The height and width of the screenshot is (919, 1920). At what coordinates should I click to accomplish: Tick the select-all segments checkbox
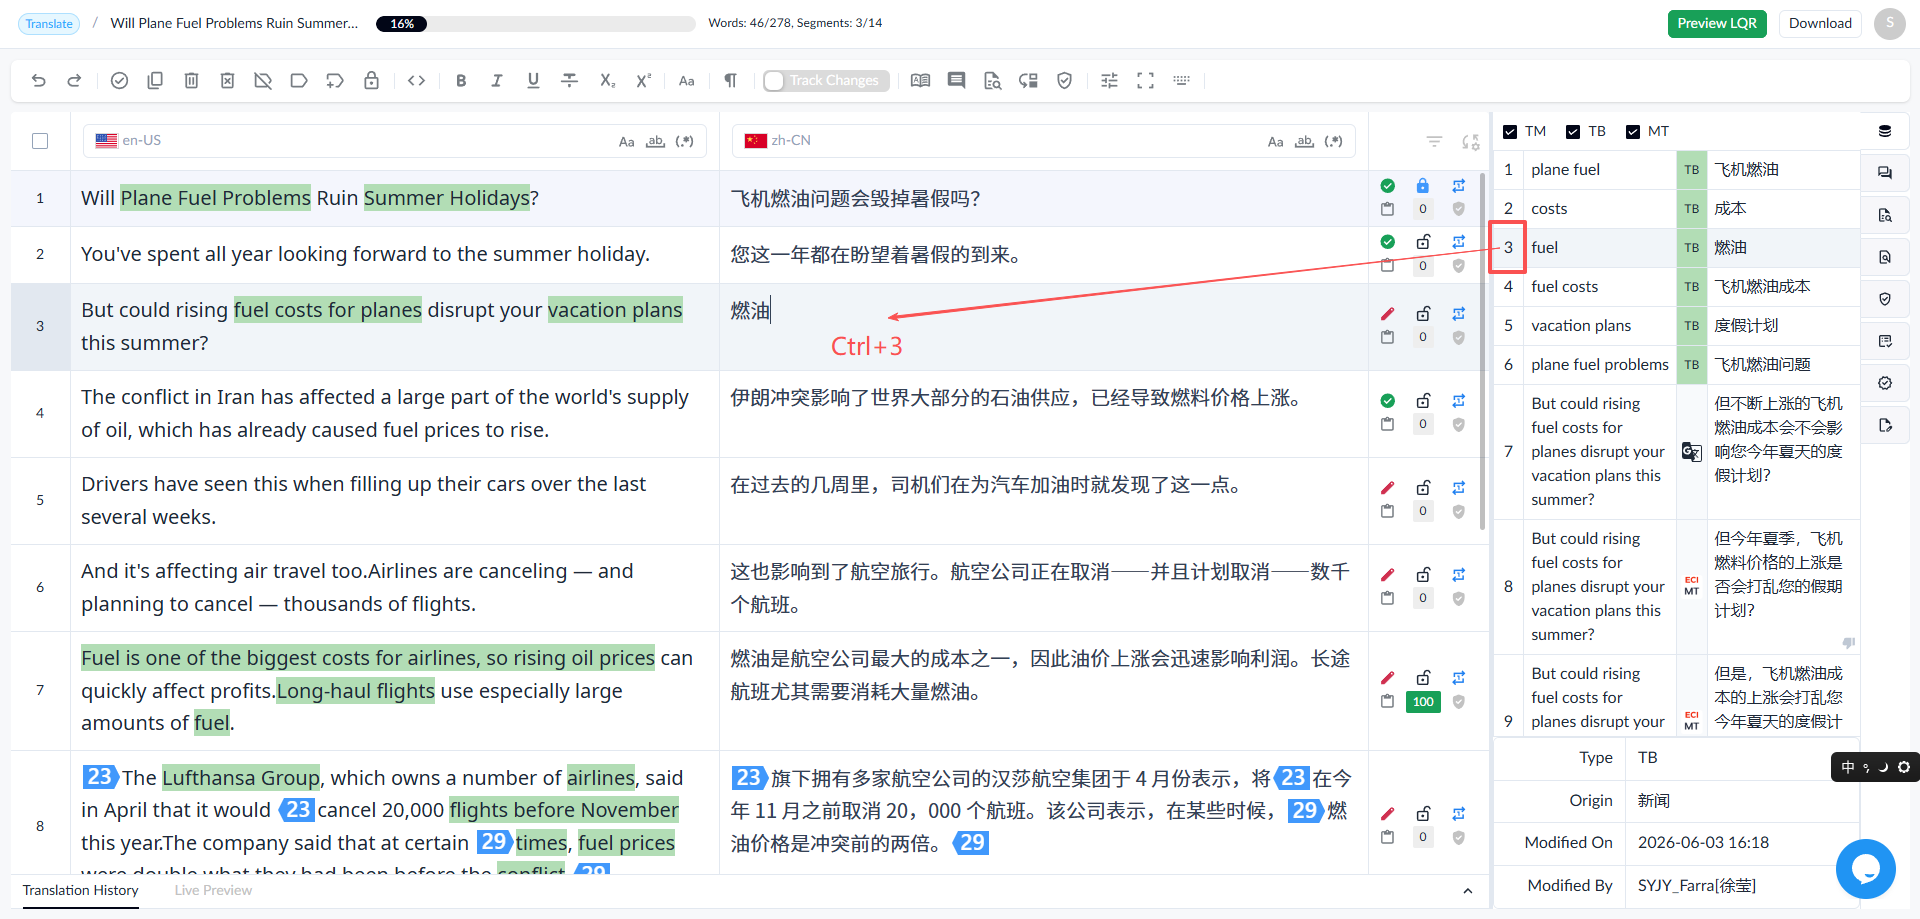(40, 141)
